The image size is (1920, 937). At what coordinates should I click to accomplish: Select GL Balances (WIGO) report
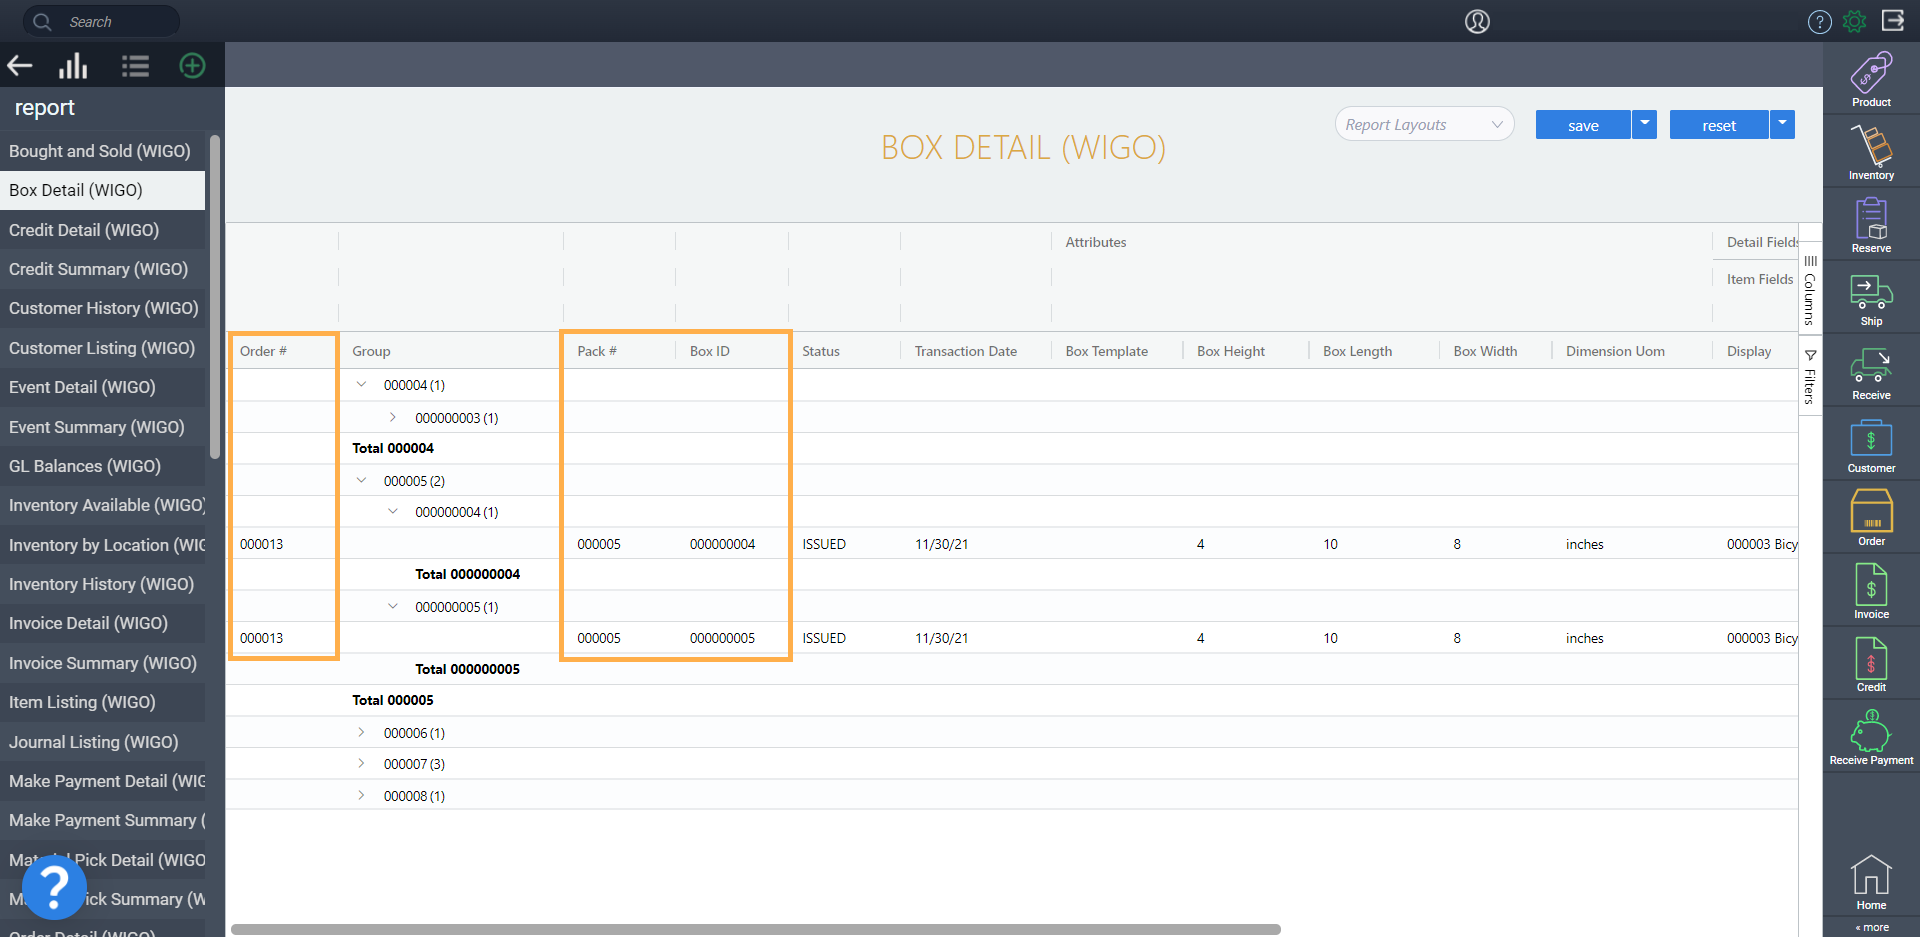(102, 466)
